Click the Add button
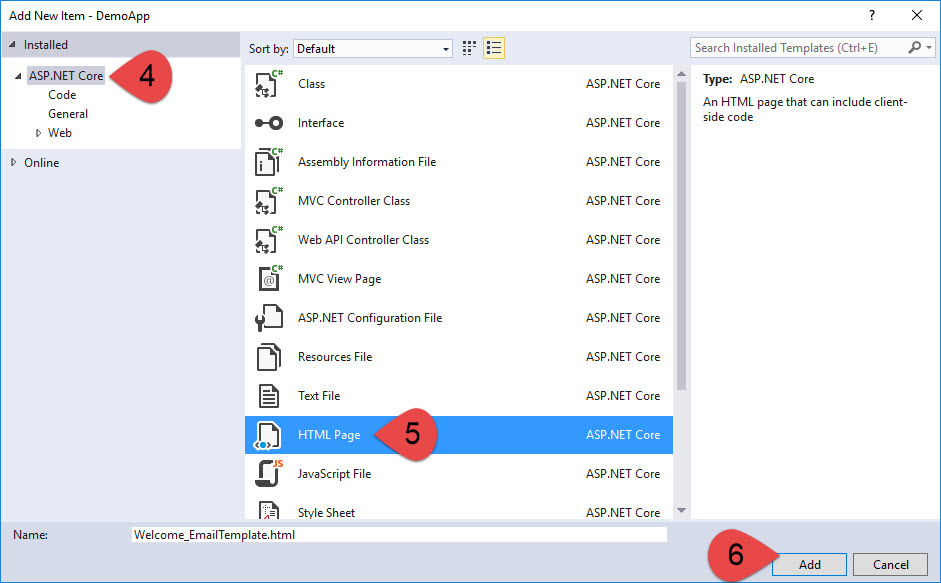The image size is (941, 583). [808, 564]
